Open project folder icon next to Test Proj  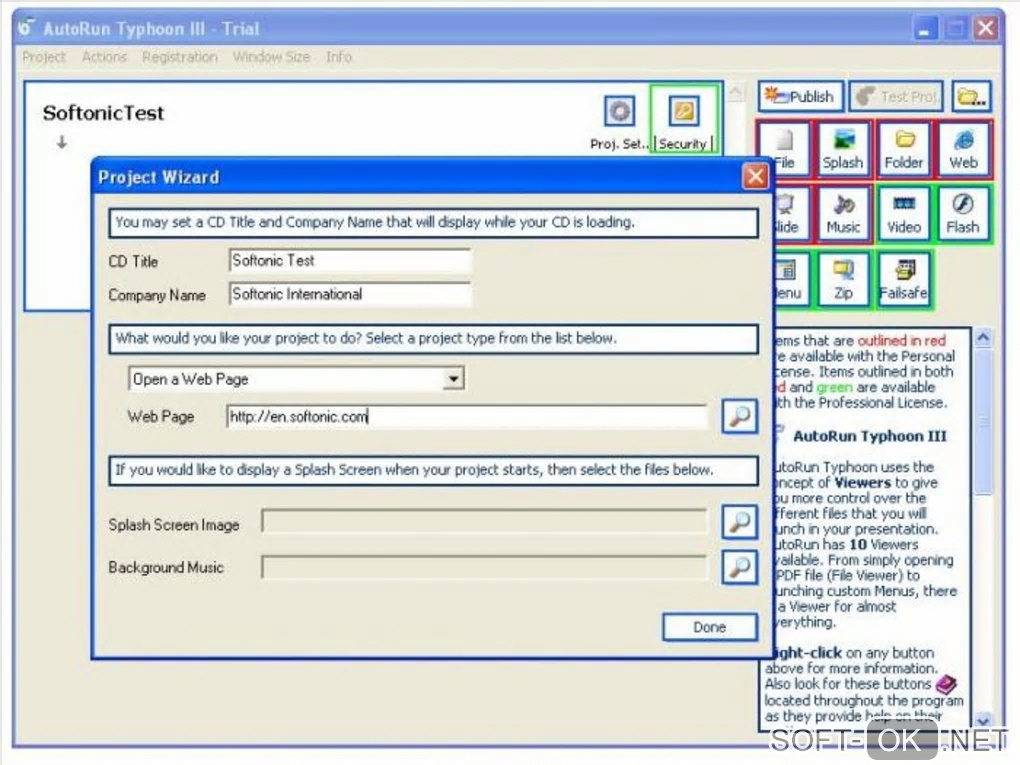(x=971, y=96)
